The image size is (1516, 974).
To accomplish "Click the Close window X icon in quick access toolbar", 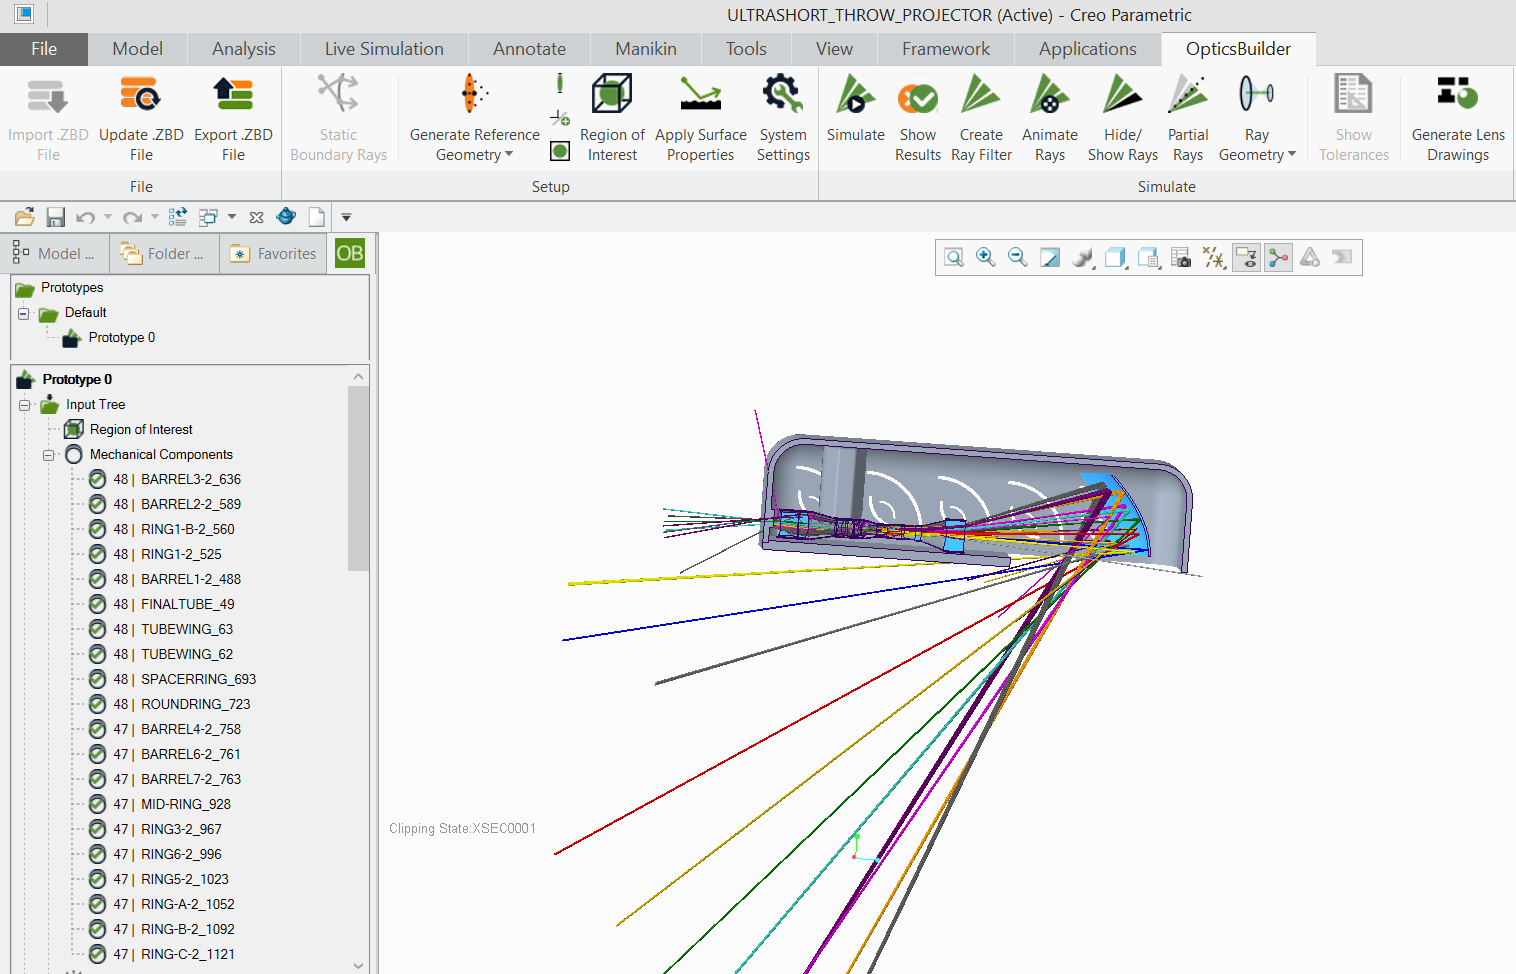I will 256,217.
